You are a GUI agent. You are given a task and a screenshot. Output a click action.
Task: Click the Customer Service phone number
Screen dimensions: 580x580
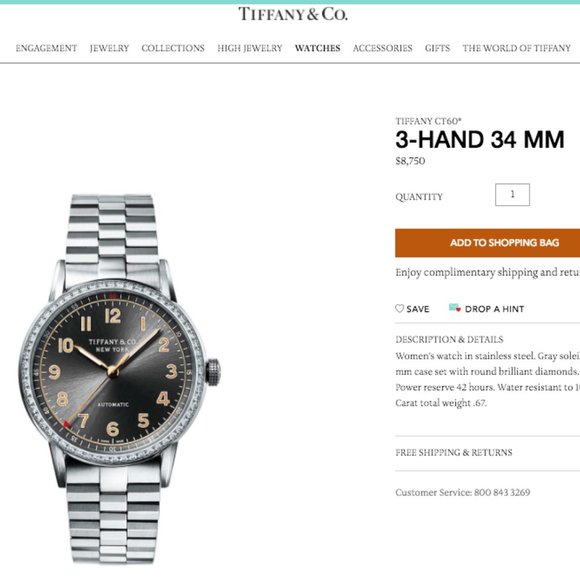502,492
